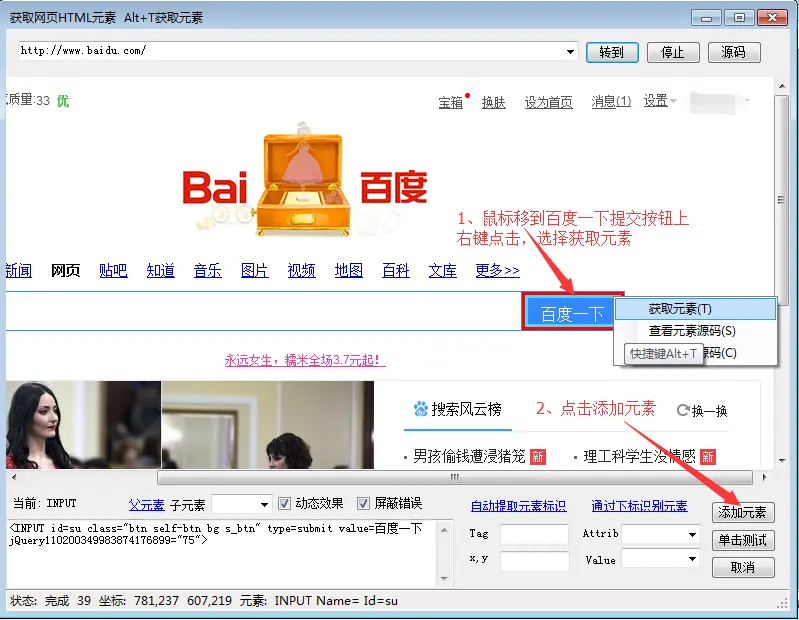Viewport: 799px width, 620px height.
Task: Click the page scroll-down arrow
Action: [x=782, y=461]
